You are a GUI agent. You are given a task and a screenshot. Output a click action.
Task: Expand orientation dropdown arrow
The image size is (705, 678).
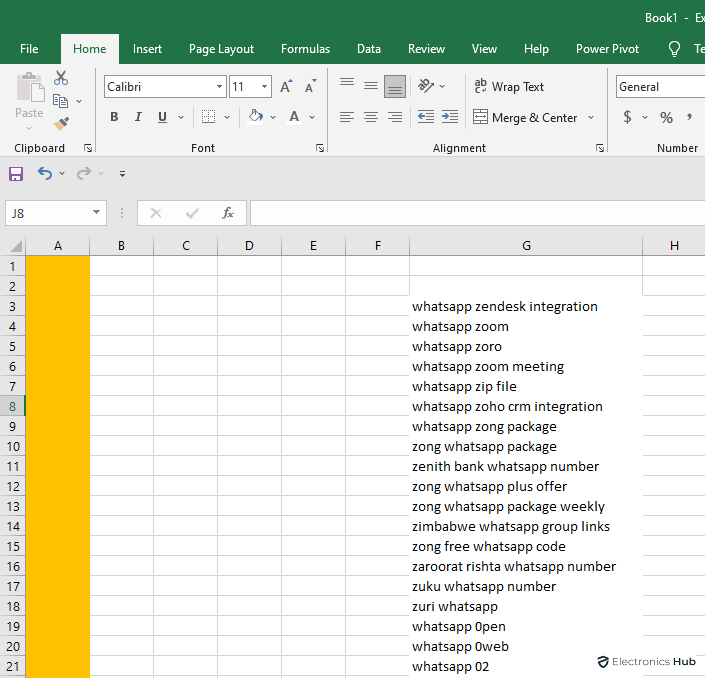442,86
